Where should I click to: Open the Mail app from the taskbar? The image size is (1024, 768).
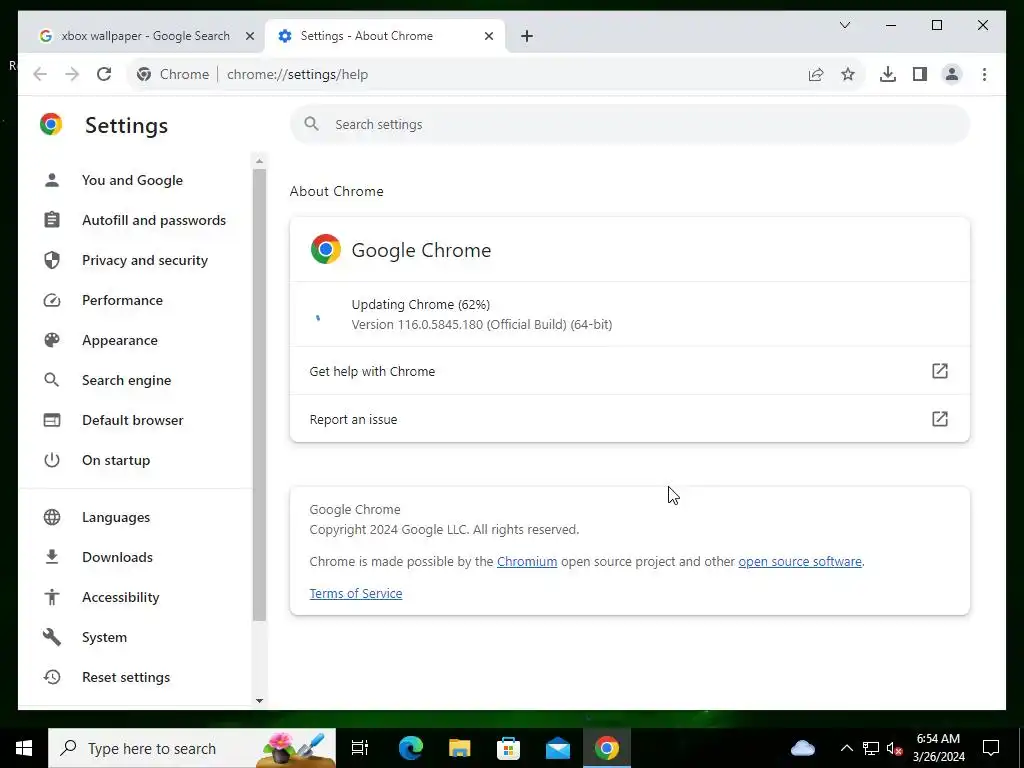coord(558,748)
